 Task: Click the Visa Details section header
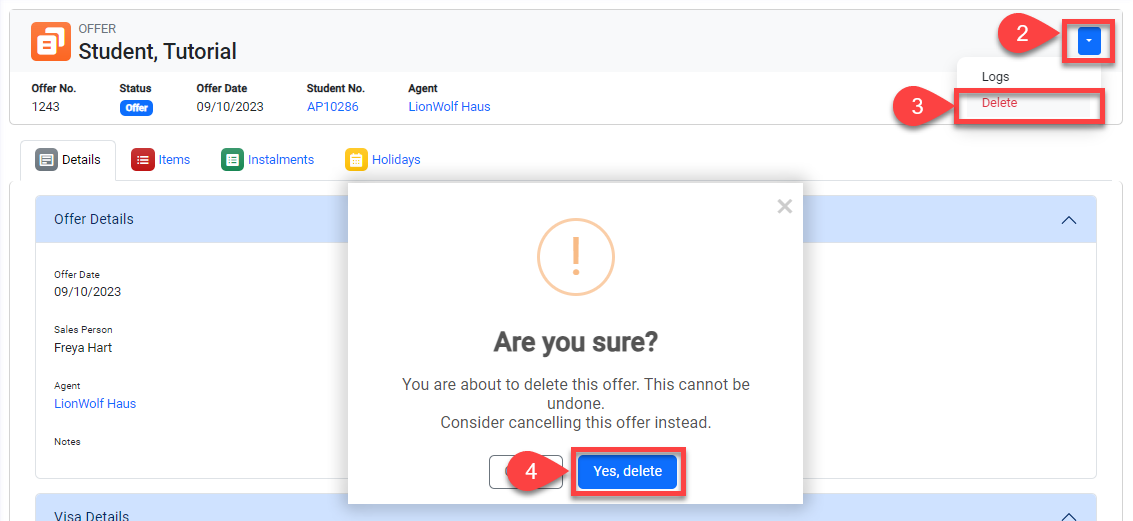point(566,508)
